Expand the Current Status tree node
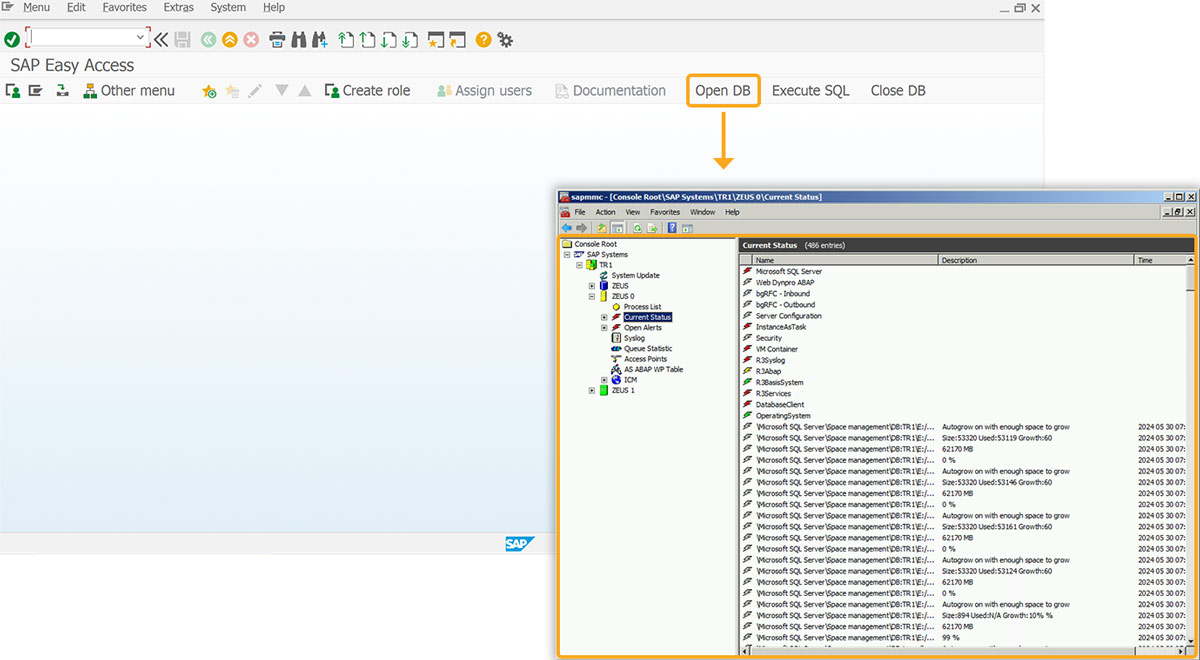This screenshot has height=660, width=1200. [604, 317]
